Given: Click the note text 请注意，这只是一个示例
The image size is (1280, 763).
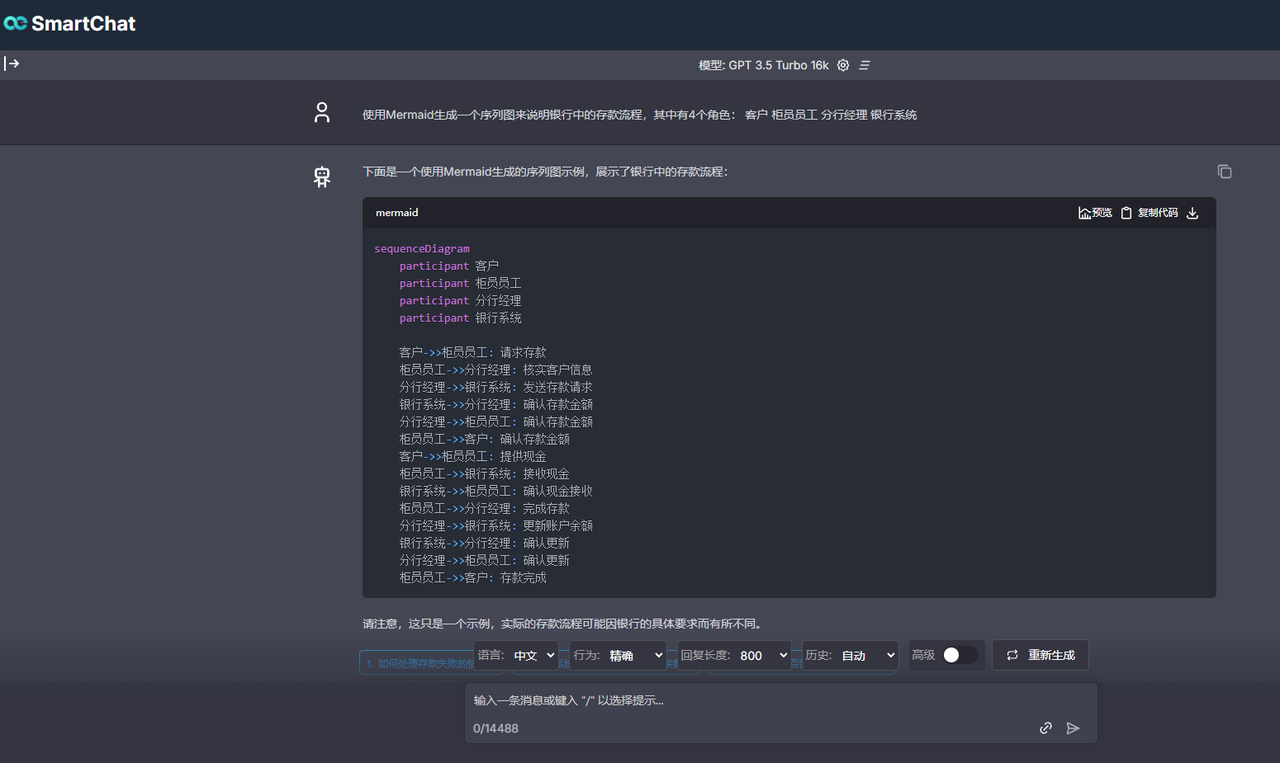Looking at the screenshot, I should [x=562, y=623].
